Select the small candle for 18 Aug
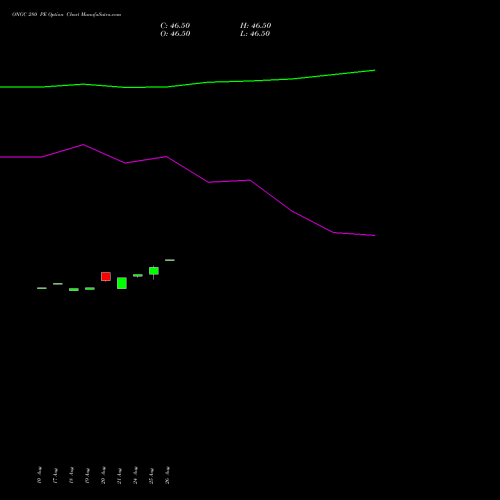Viewport: 500px width, 500px height. [x=74, y=289]
